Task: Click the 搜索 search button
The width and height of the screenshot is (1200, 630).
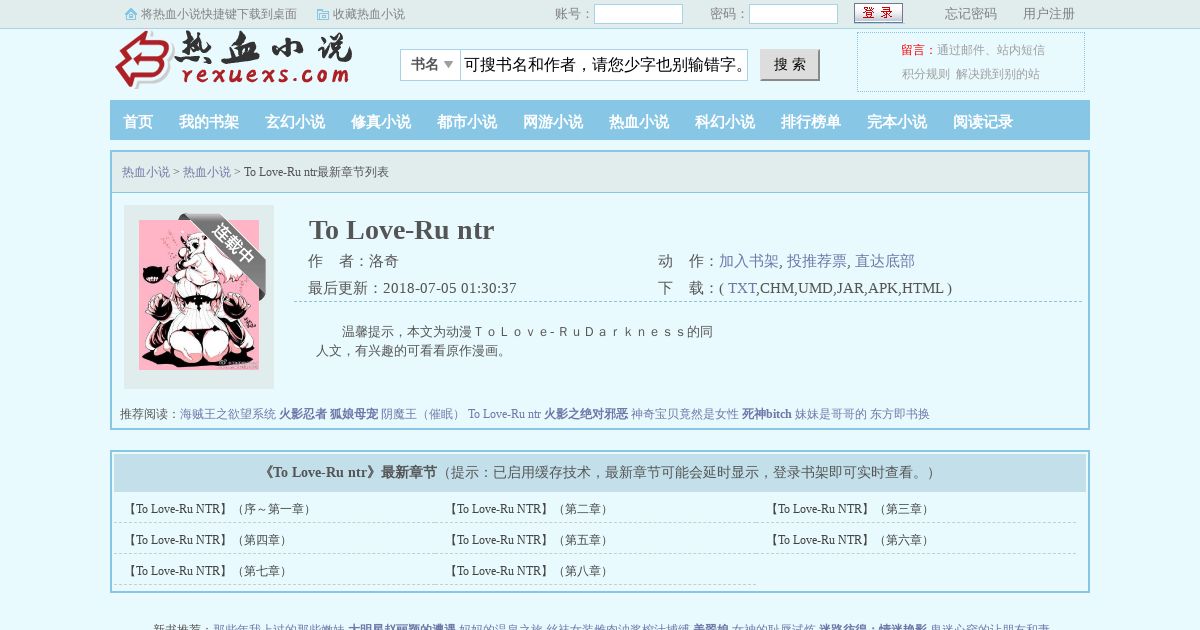Action: point(790,65)
